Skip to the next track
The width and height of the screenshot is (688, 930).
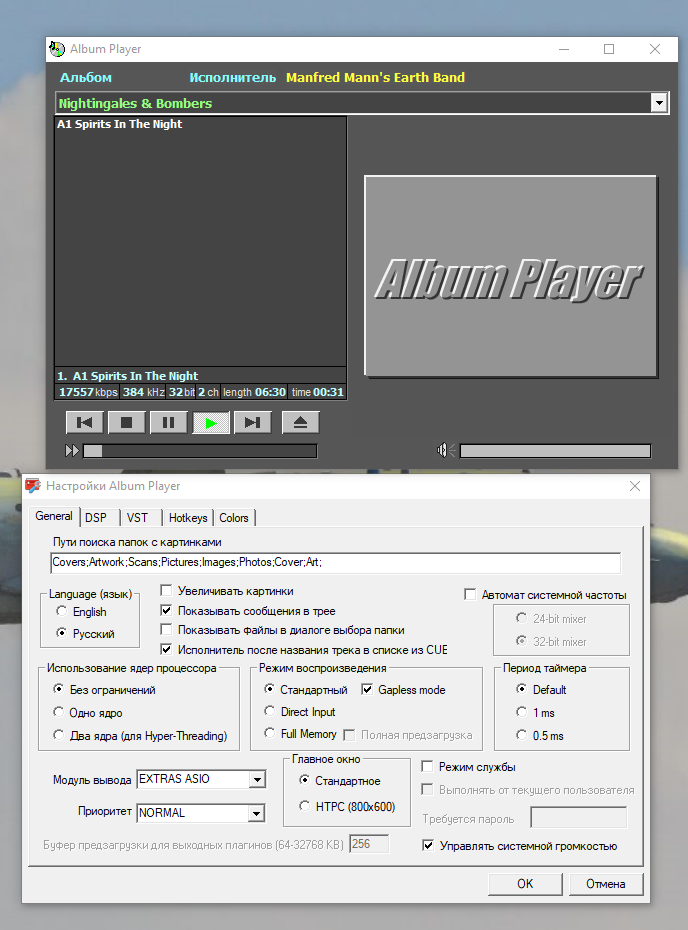[253, 422]
